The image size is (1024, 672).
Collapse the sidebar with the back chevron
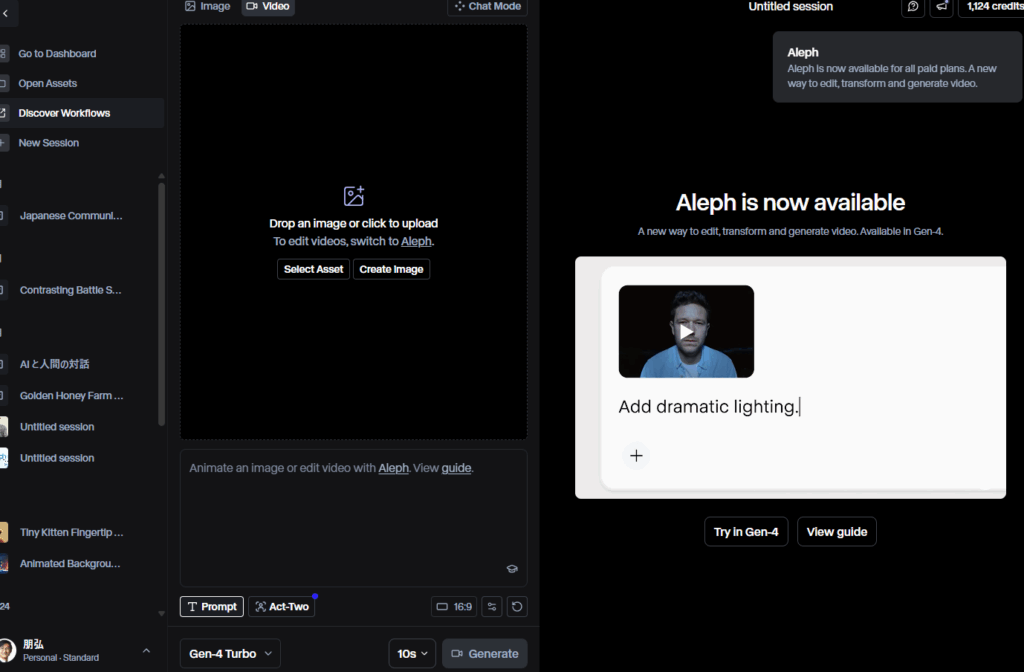click(x=5, y=13)
